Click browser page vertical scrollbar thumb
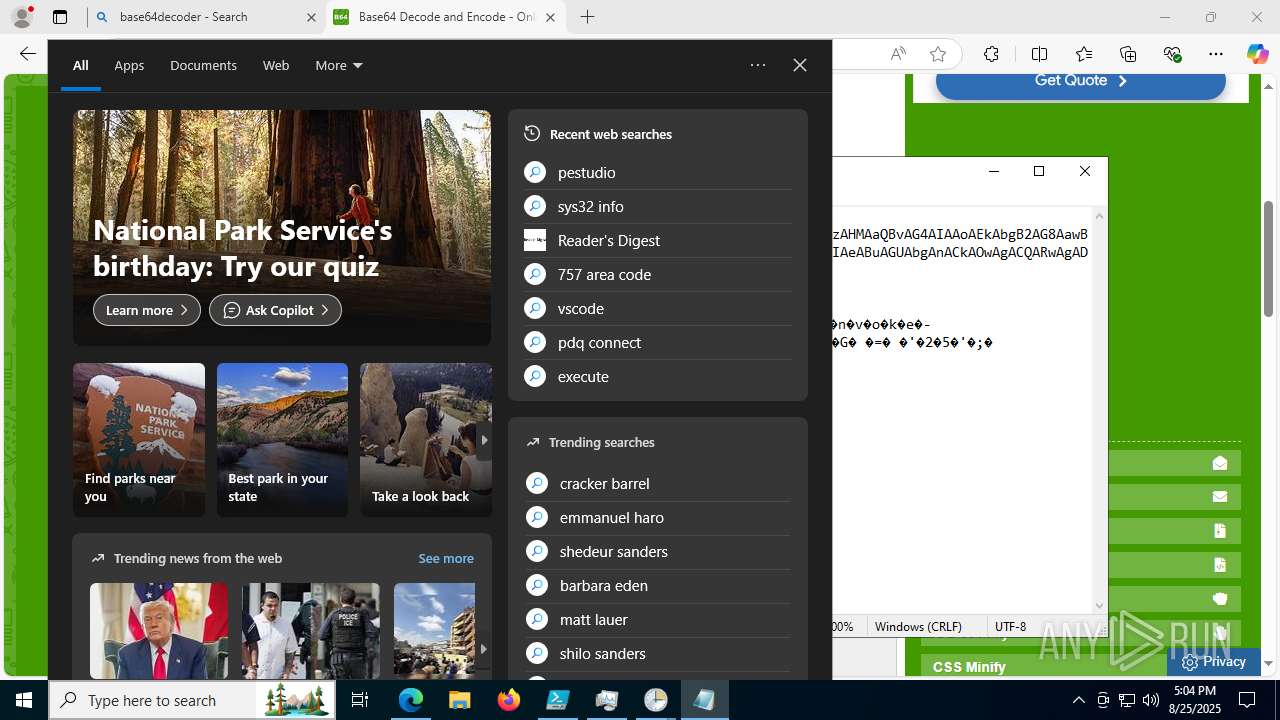The width and height of the screenshot is (1280, 720). tap(1268, 259)
